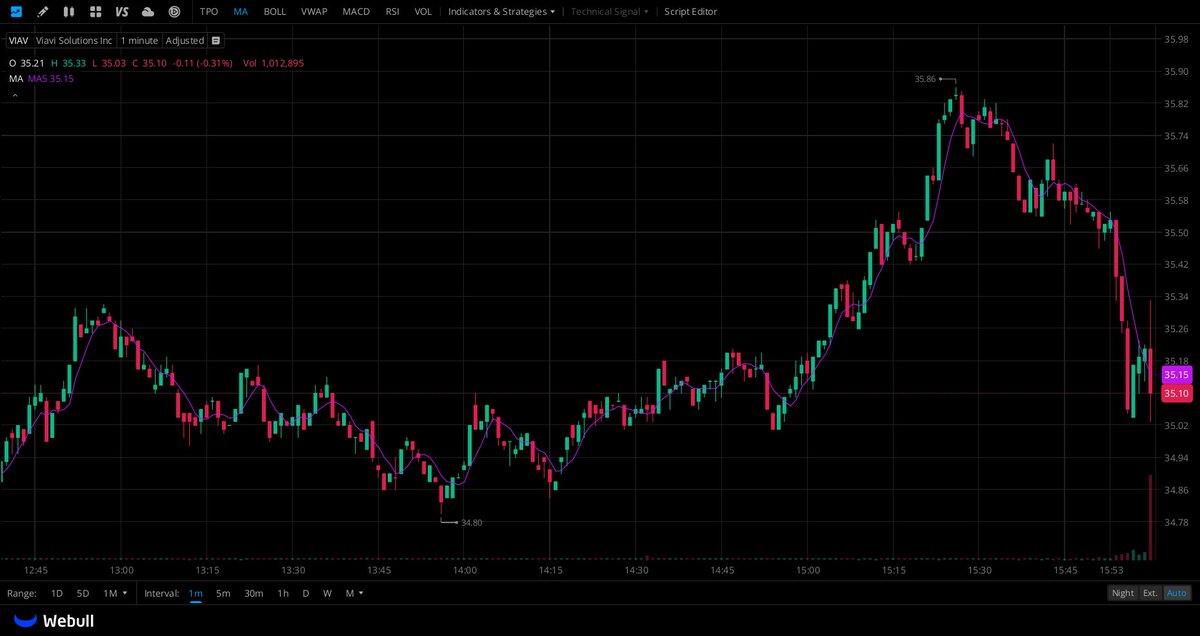Click the red 35.10 price tag
This screenshot has width=1200, height=636.
pos(1176,394)
